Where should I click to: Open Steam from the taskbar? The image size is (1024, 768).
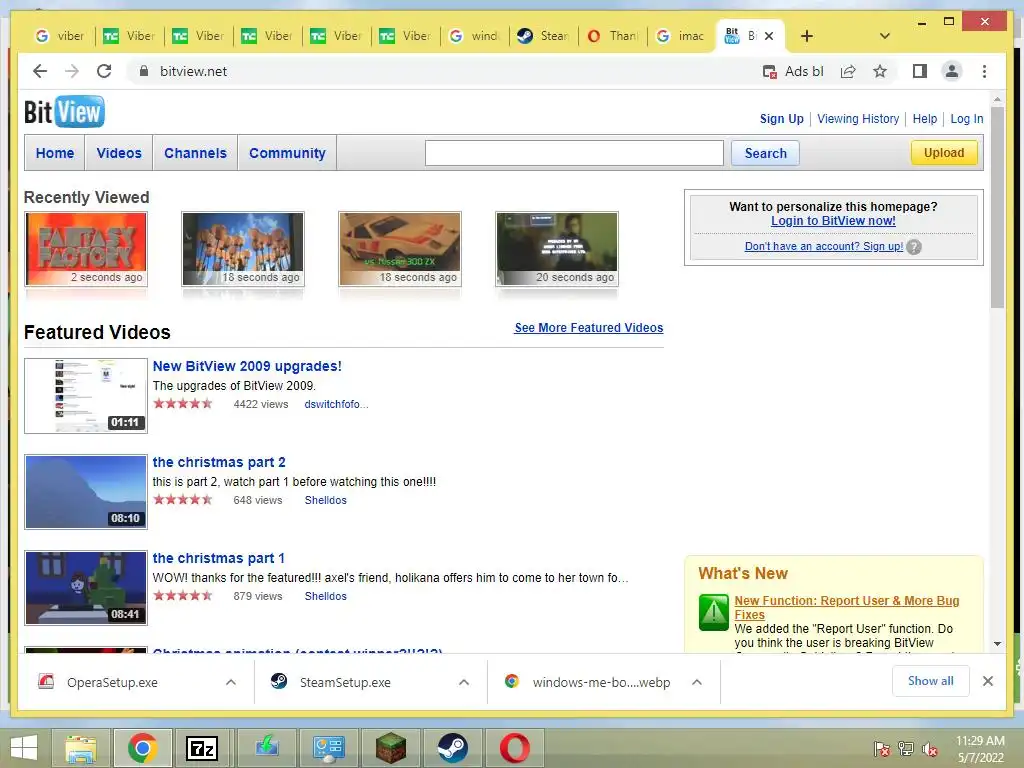click(452, 748)
